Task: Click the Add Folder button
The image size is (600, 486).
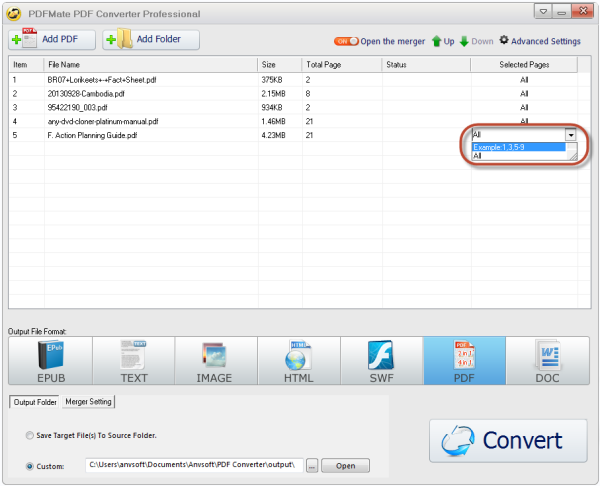Action: point(151,40)
